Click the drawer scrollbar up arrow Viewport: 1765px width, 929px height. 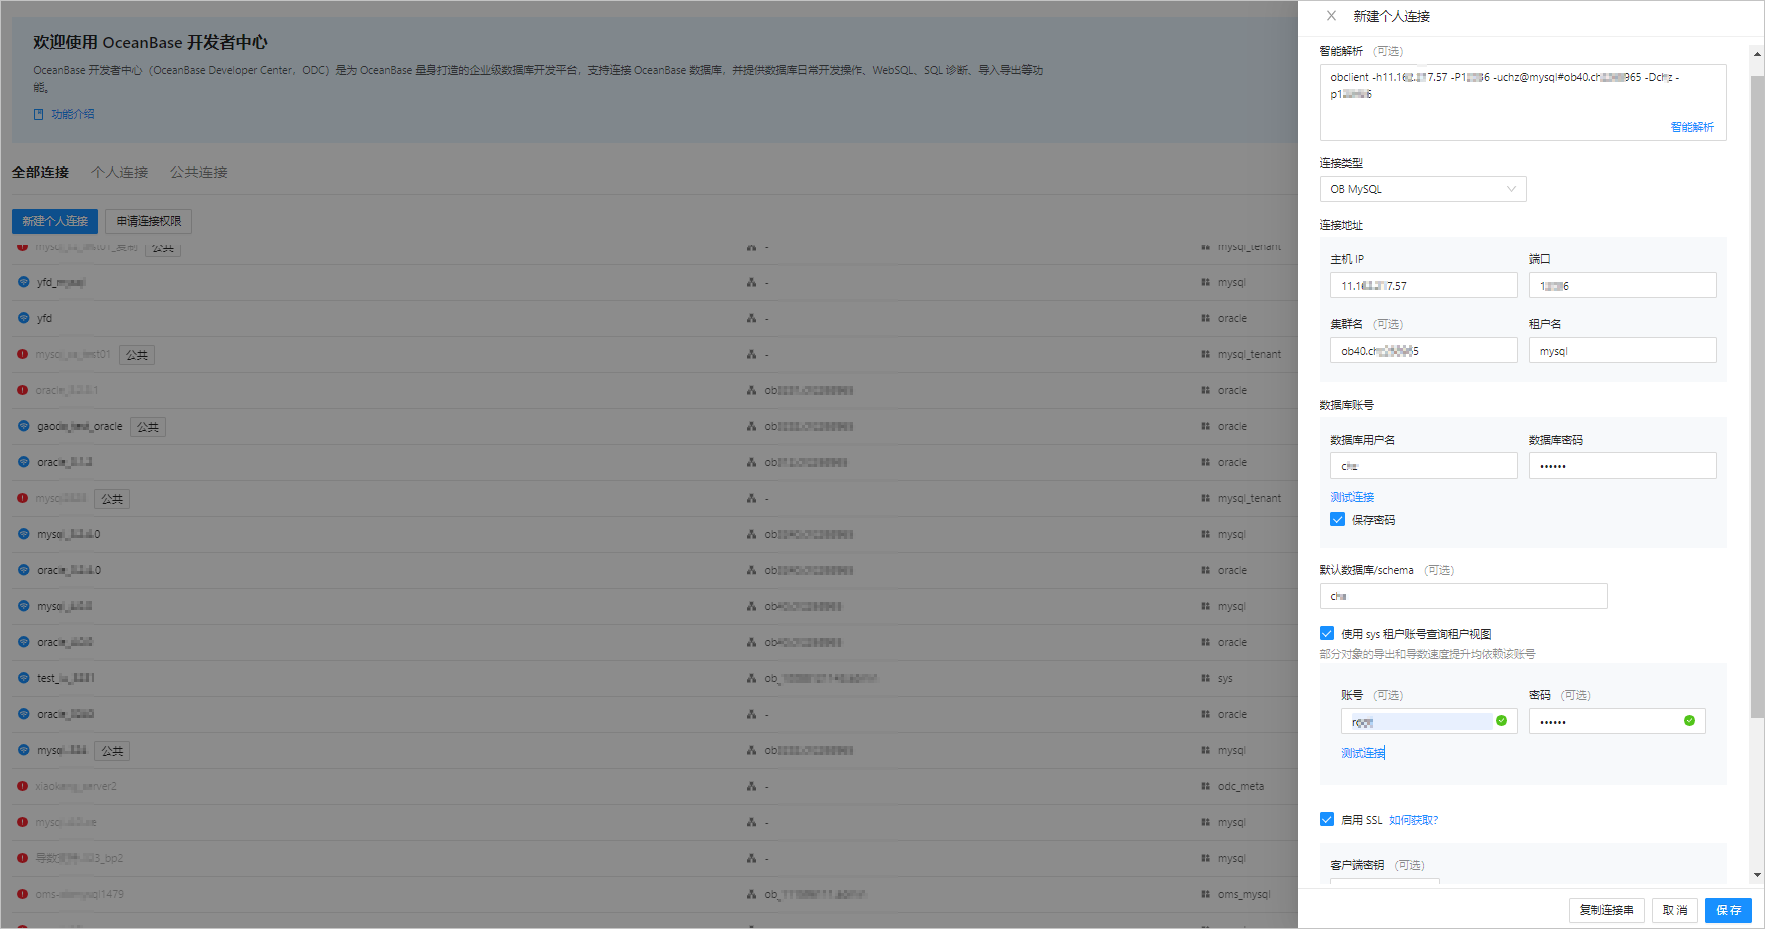1757,53
